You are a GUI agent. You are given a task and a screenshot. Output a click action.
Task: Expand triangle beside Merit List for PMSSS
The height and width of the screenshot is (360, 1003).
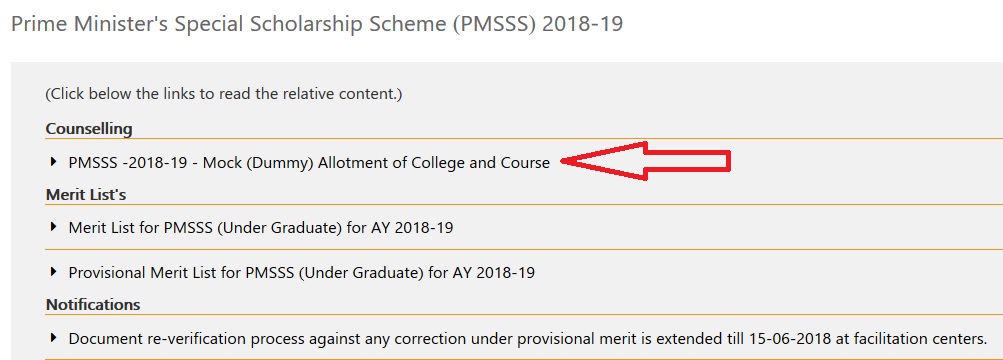(x=53, y=227)
